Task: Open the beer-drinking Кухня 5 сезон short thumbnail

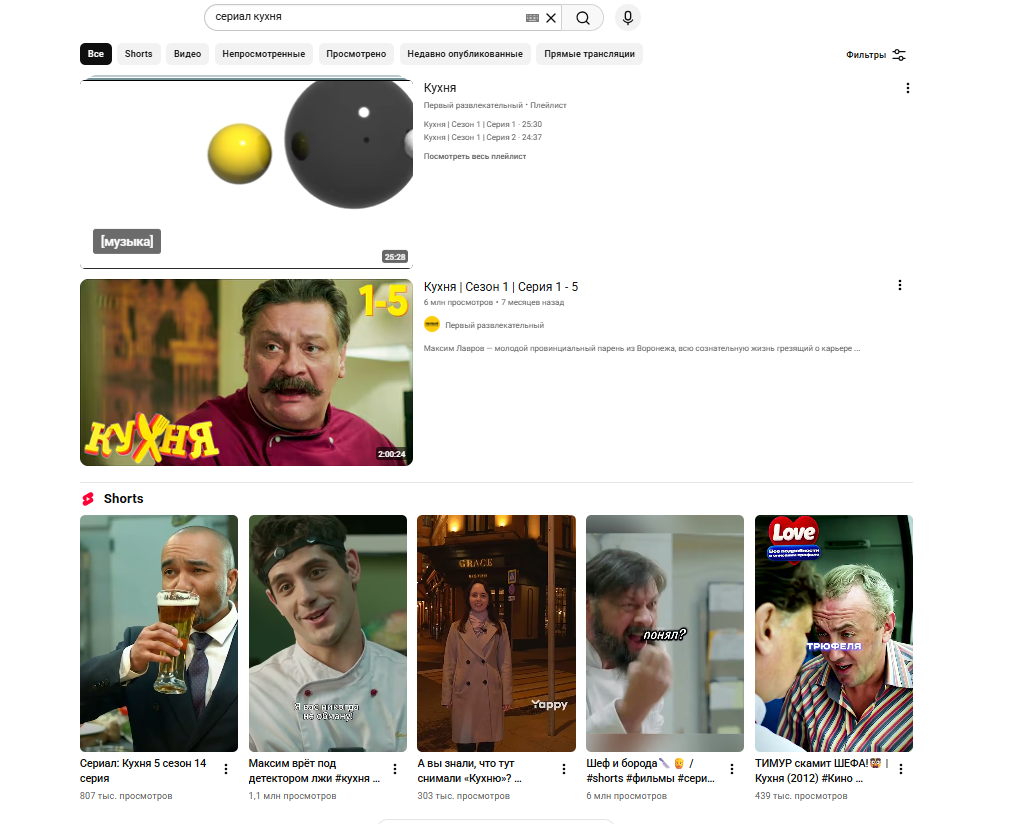Action: (x=159, y=633)
